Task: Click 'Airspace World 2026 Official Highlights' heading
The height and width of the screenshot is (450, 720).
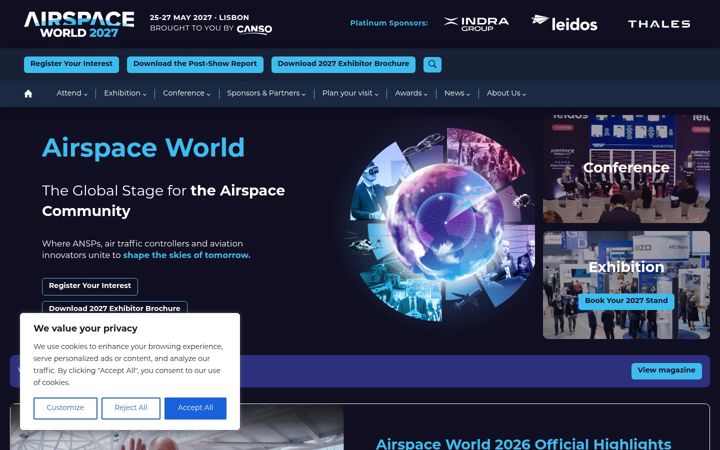Action: click(x=523, y=444)
